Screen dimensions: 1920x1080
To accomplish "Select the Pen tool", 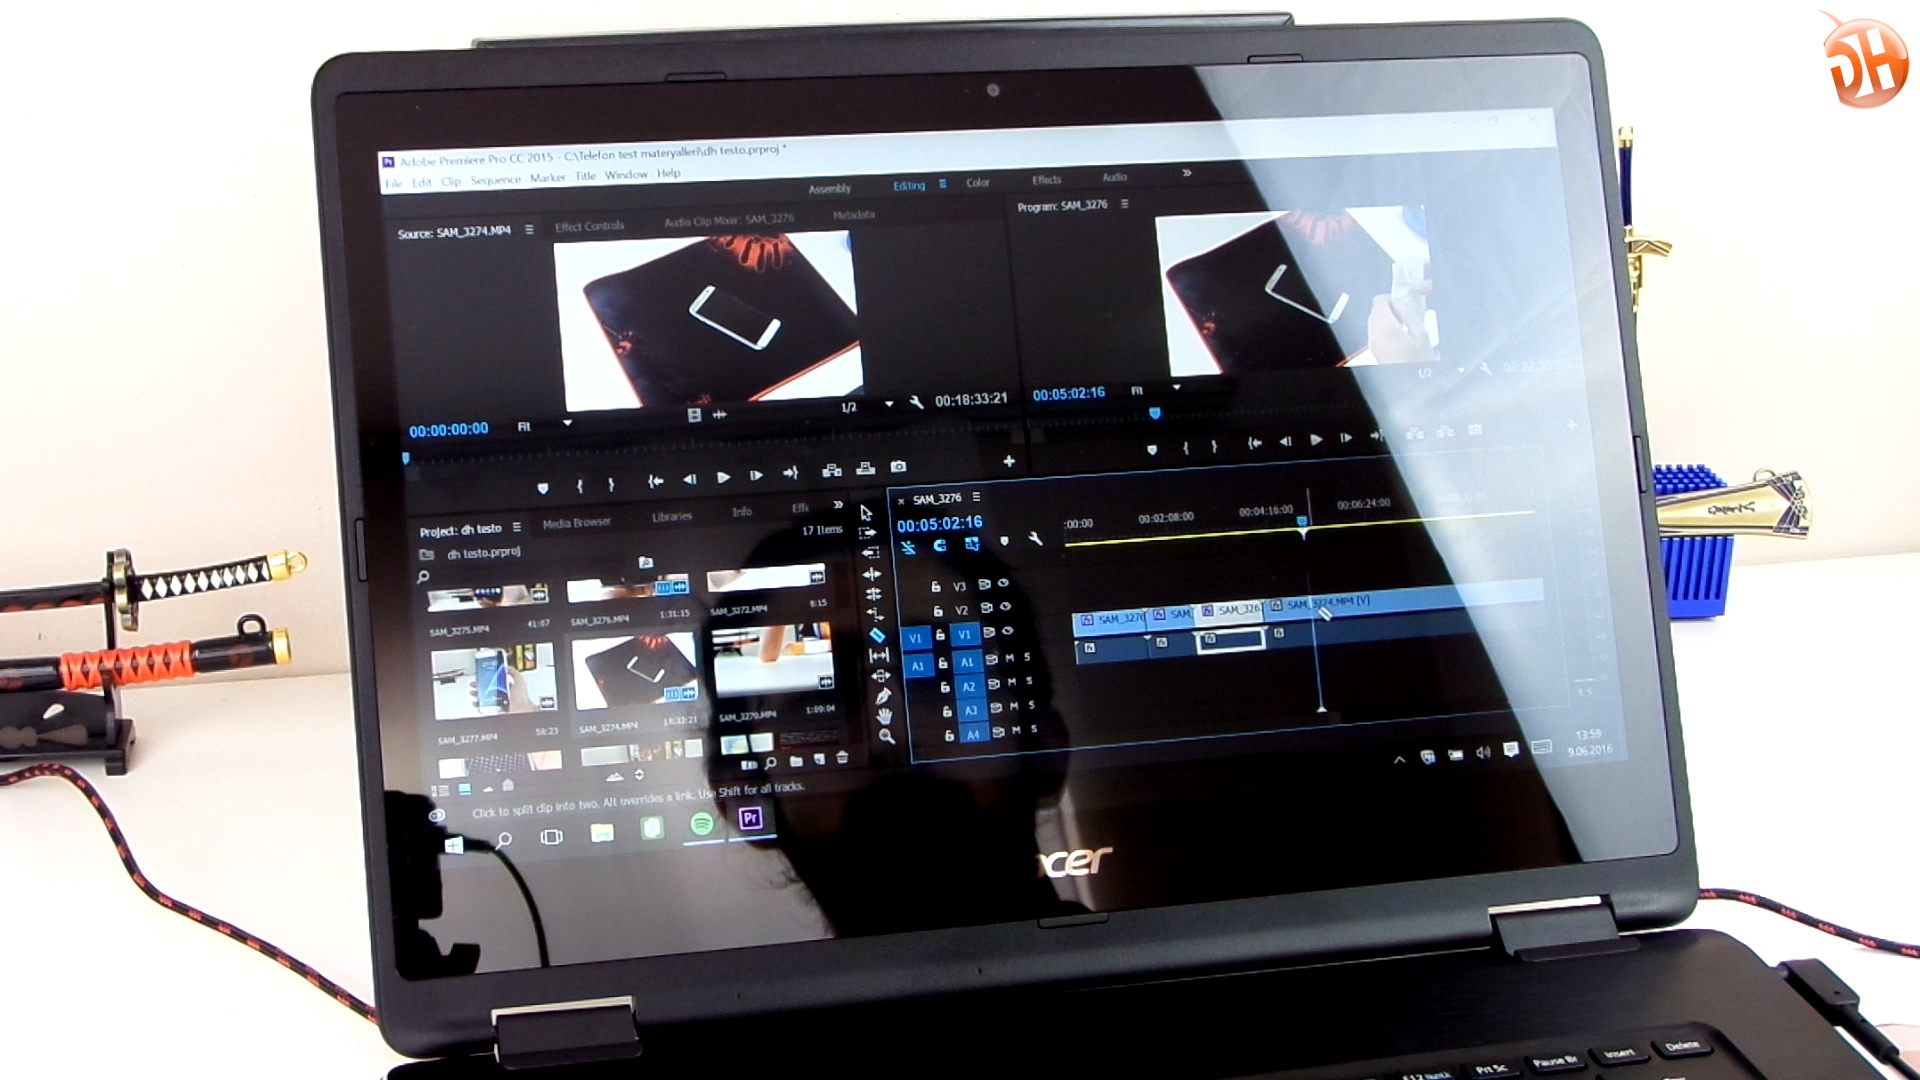I will [883, 696].
